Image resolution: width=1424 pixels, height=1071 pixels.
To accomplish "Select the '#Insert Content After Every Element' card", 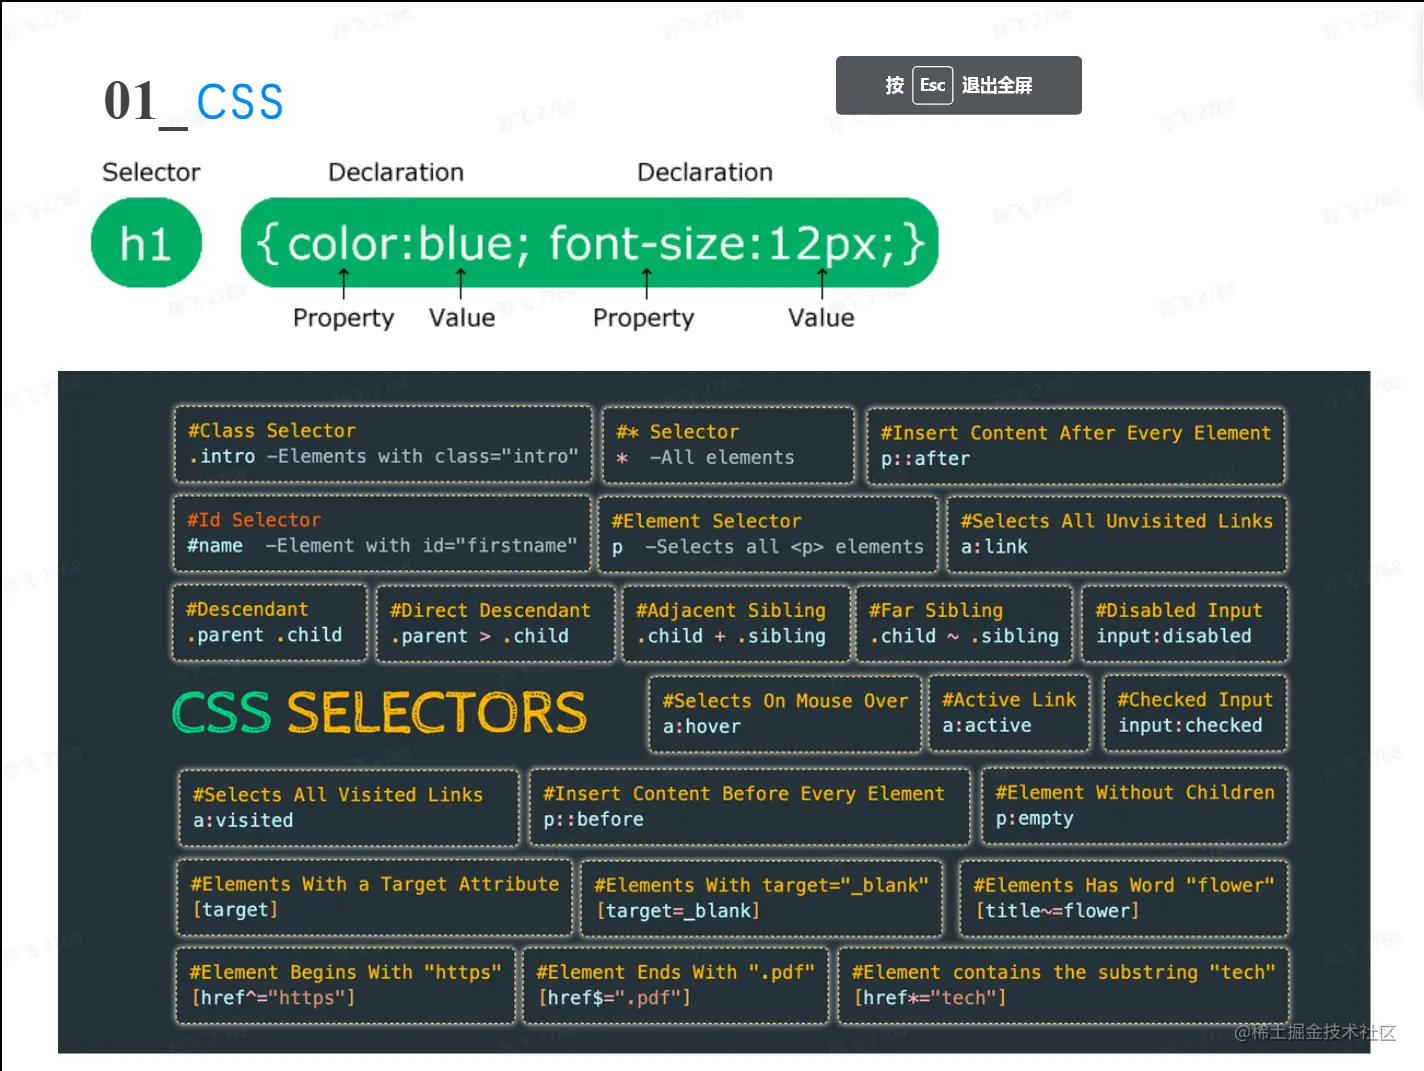I will coord(1075,446).
